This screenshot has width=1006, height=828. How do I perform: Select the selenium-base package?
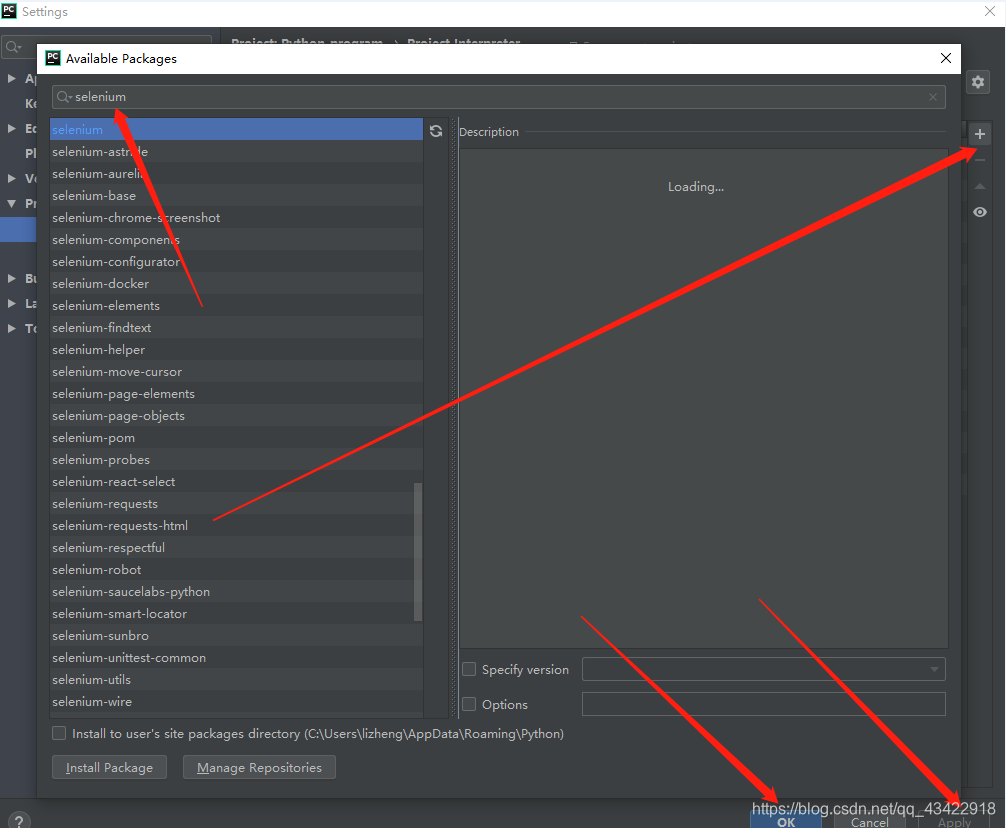pos(236,196)
